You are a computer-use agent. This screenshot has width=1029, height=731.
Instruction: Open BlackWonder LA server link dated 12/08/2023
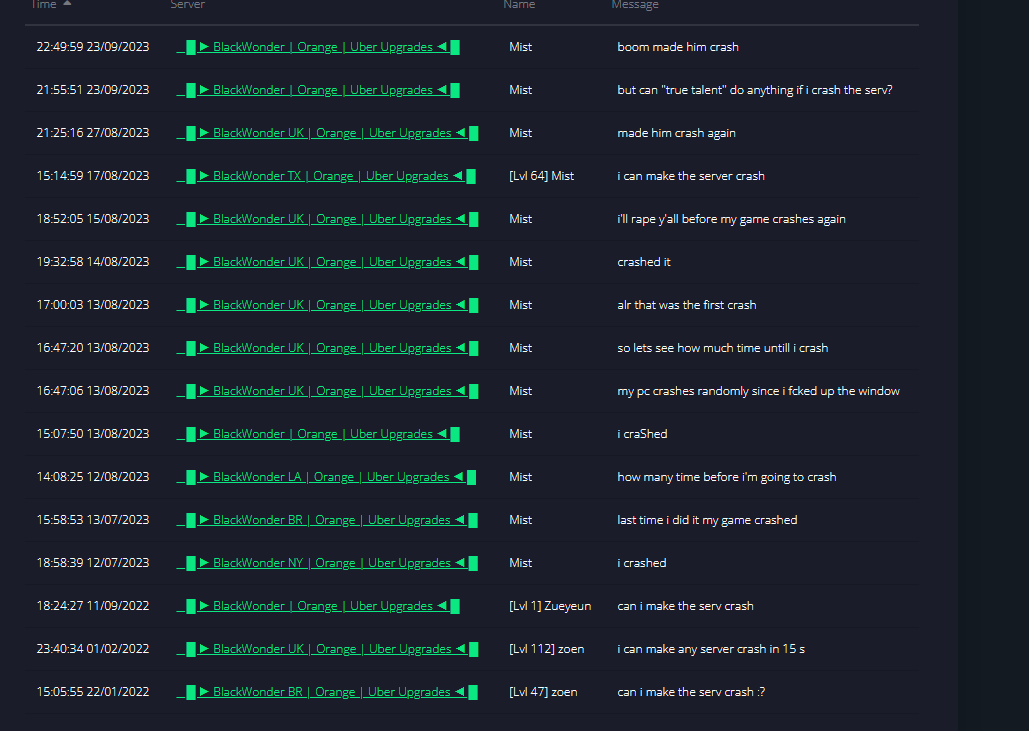326,477
